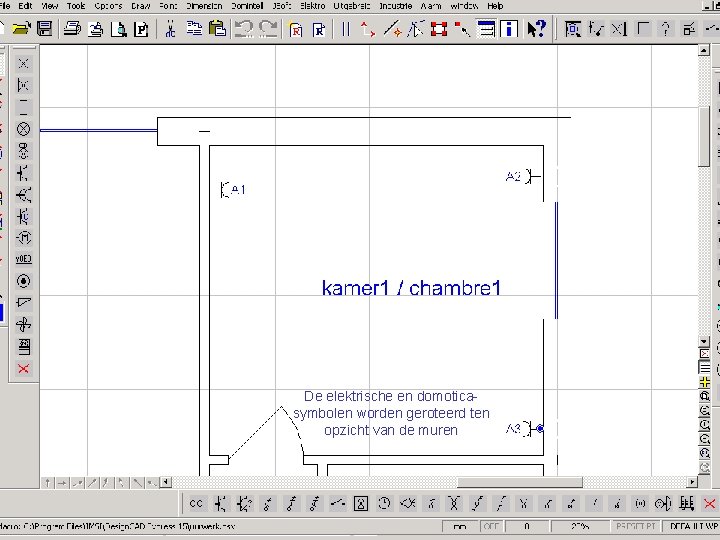This screenshot has height=540, width=720.
Task: Select the trolley symbol in bottom toolbar
Action: [x=687, y=504]
